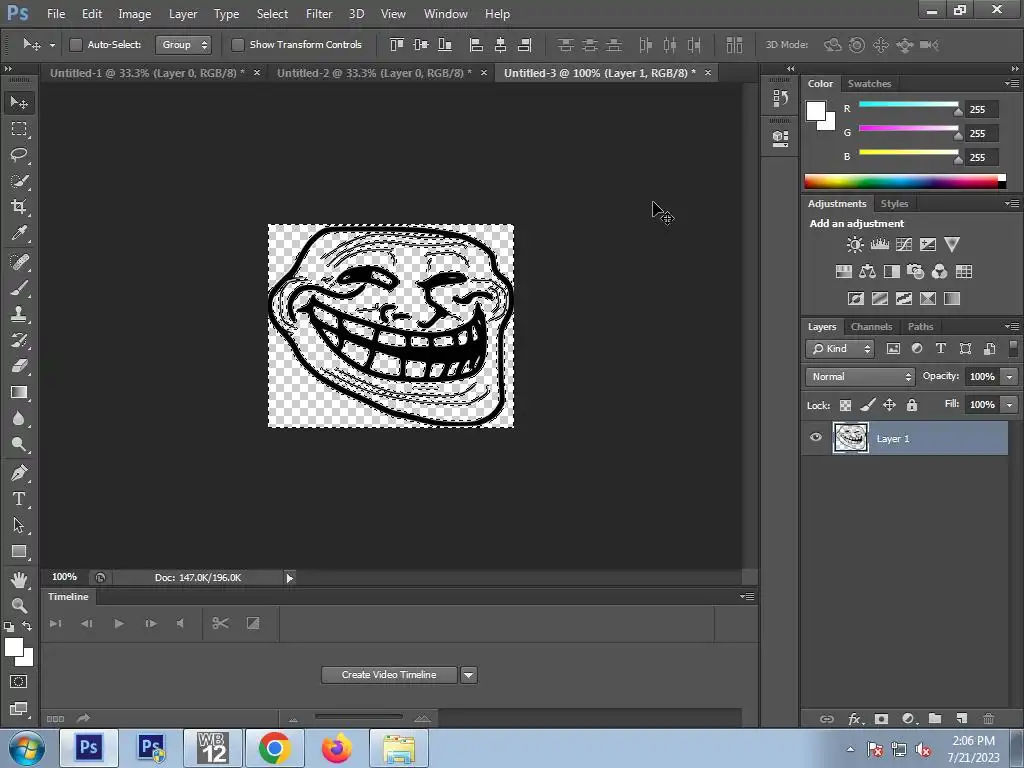Open the Fill slider dropdown
The height and width of the screenshot is (768, 1024).
(x=1010, y=405)
